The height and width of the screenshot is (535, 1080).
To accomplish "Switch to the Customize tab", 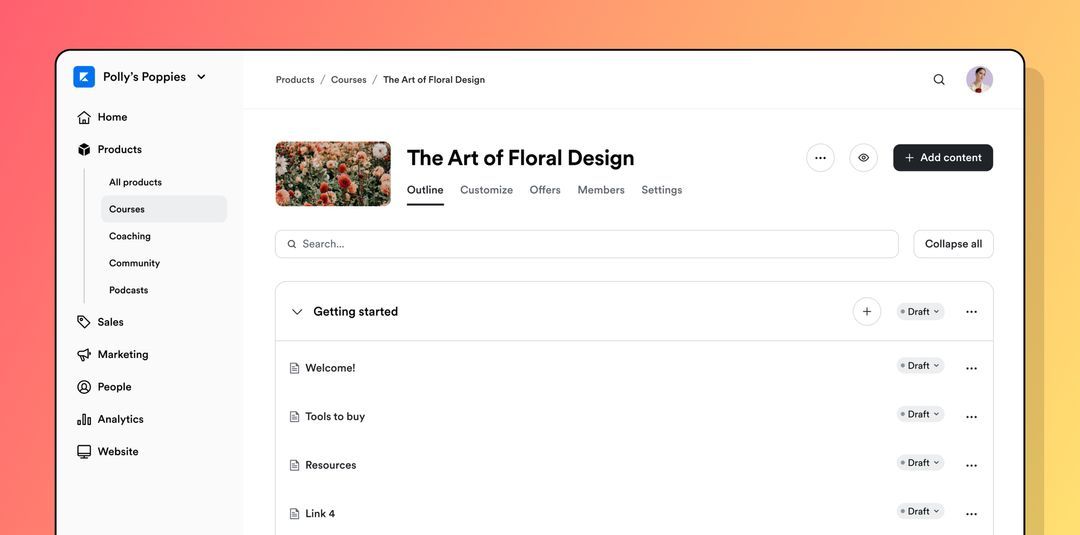I will click(x=486, y=190).
